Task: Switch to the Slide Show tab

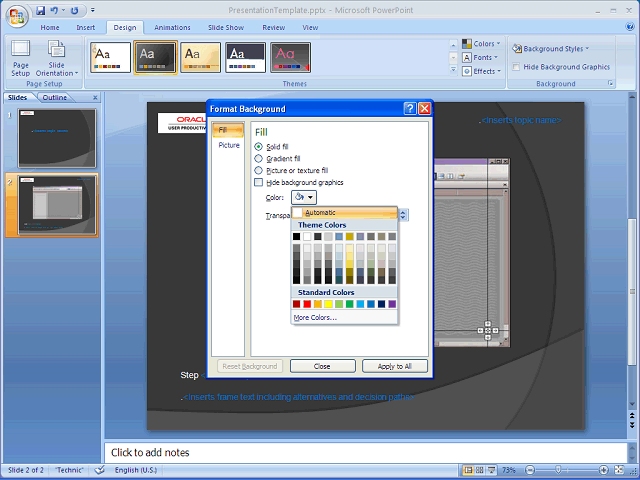Action: coord(226,27)
